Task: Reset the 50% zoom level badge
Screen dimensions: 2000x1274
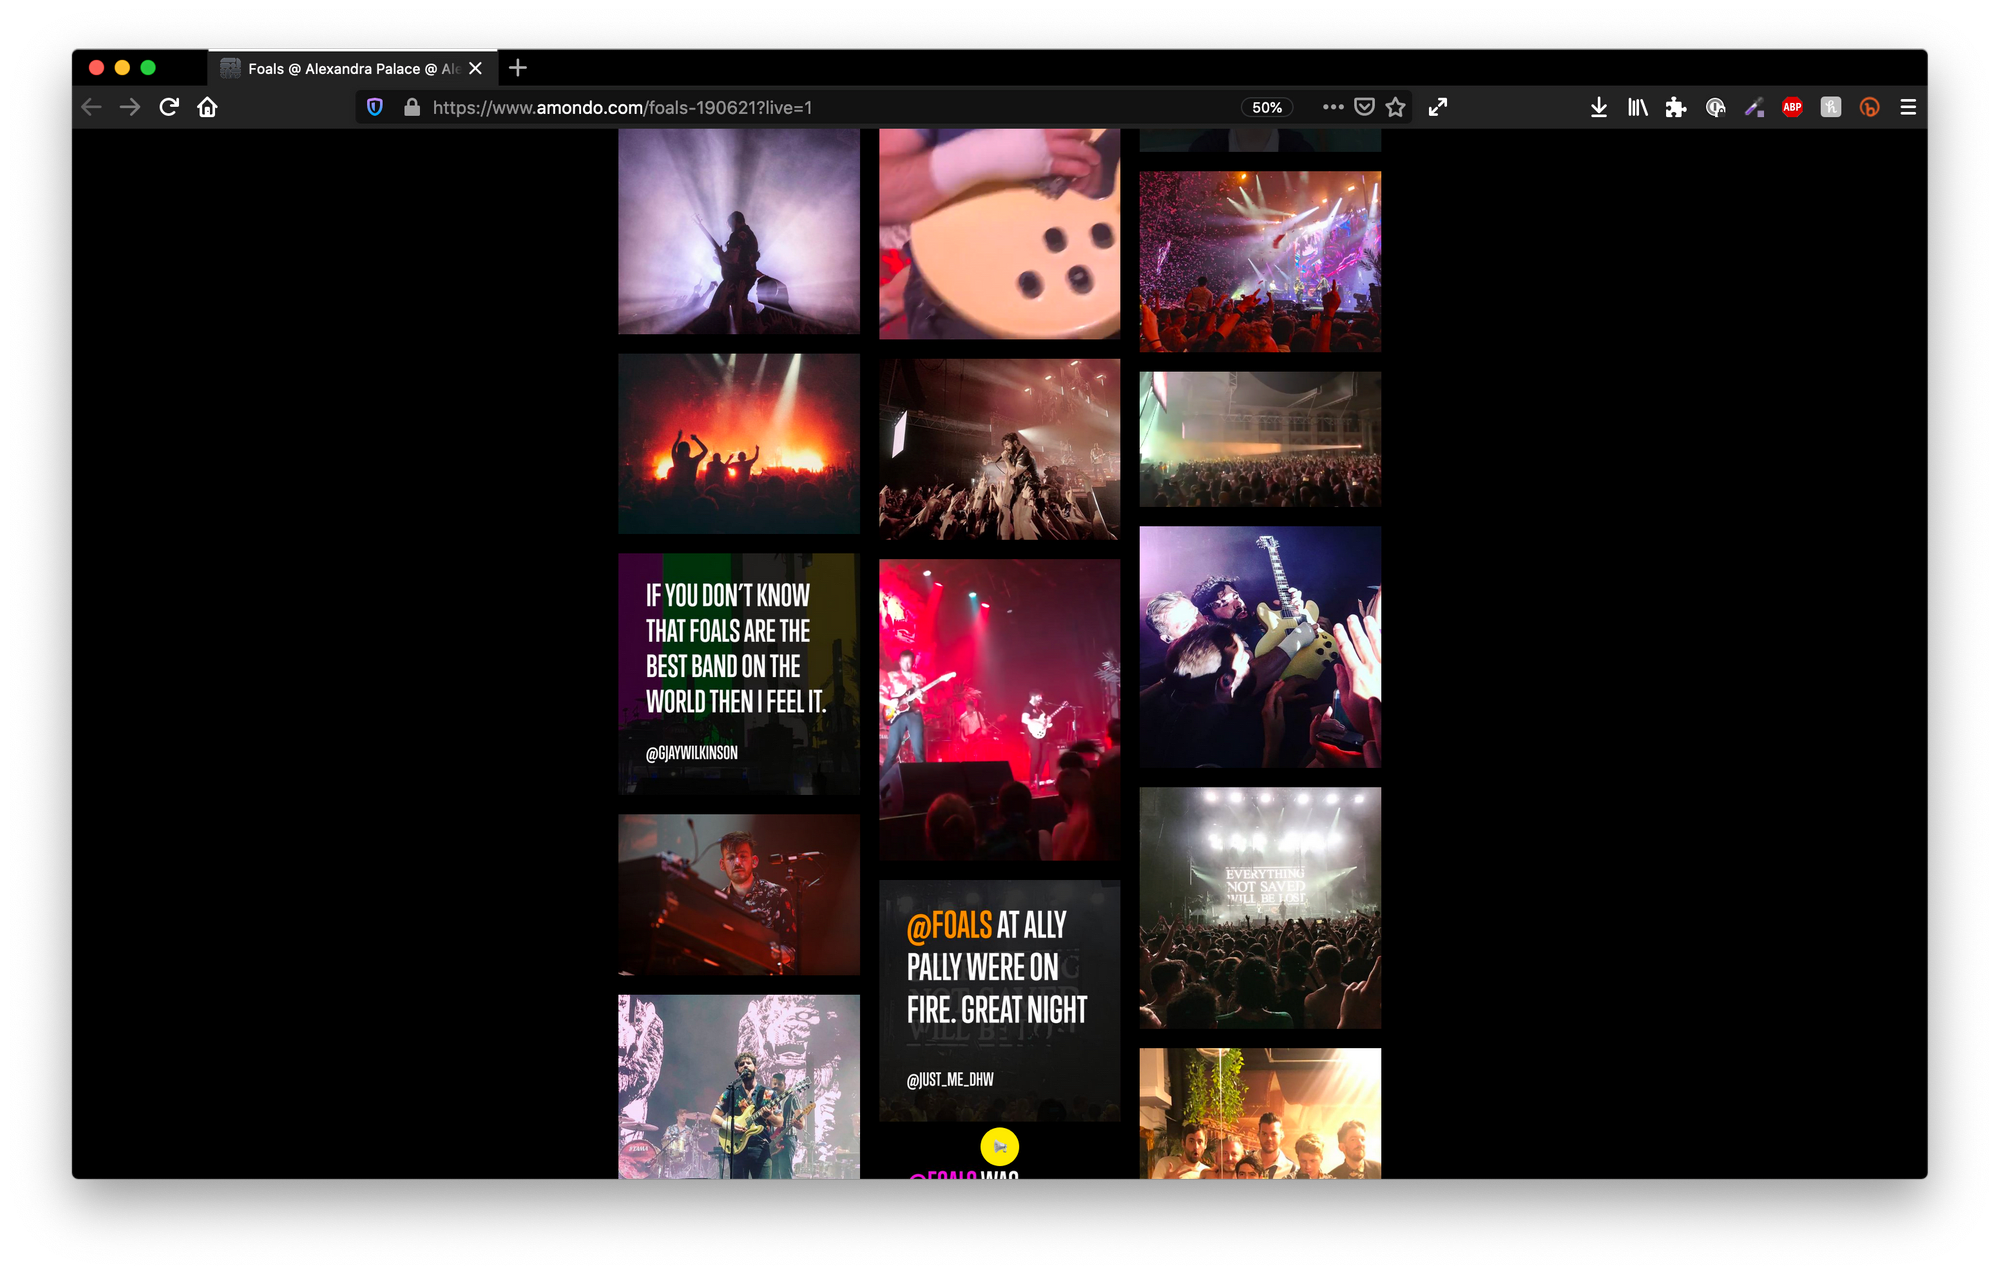Action: pyautogui.click(x=1267, y=107)
